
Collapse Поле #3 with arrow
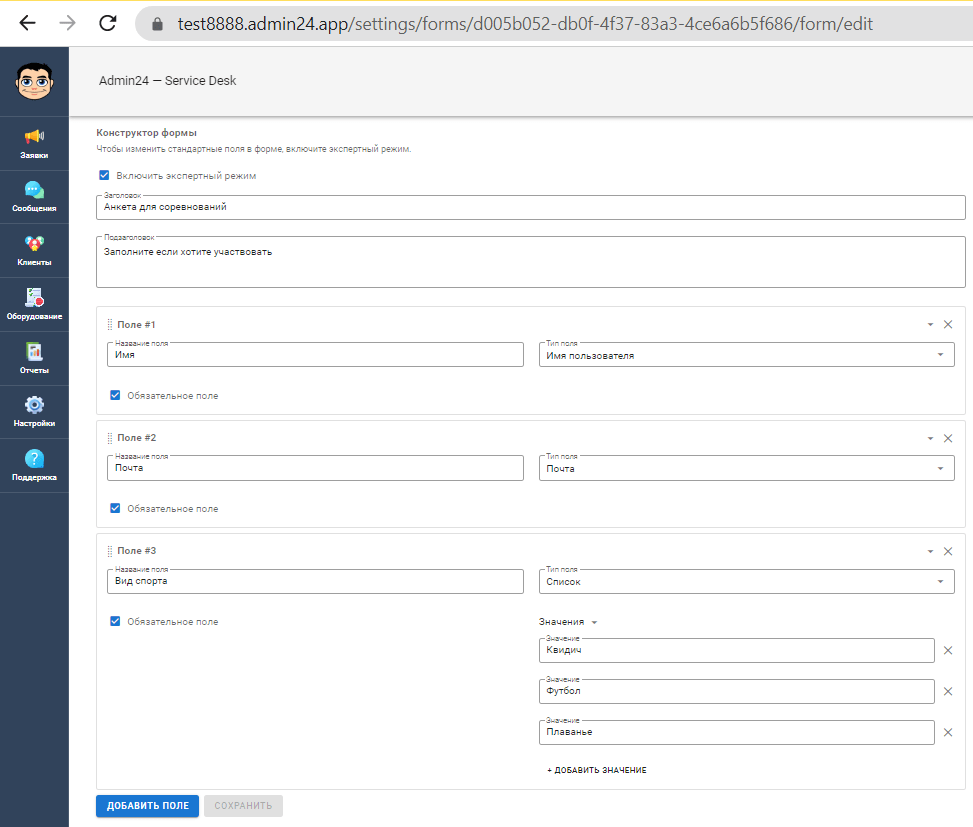930,552
